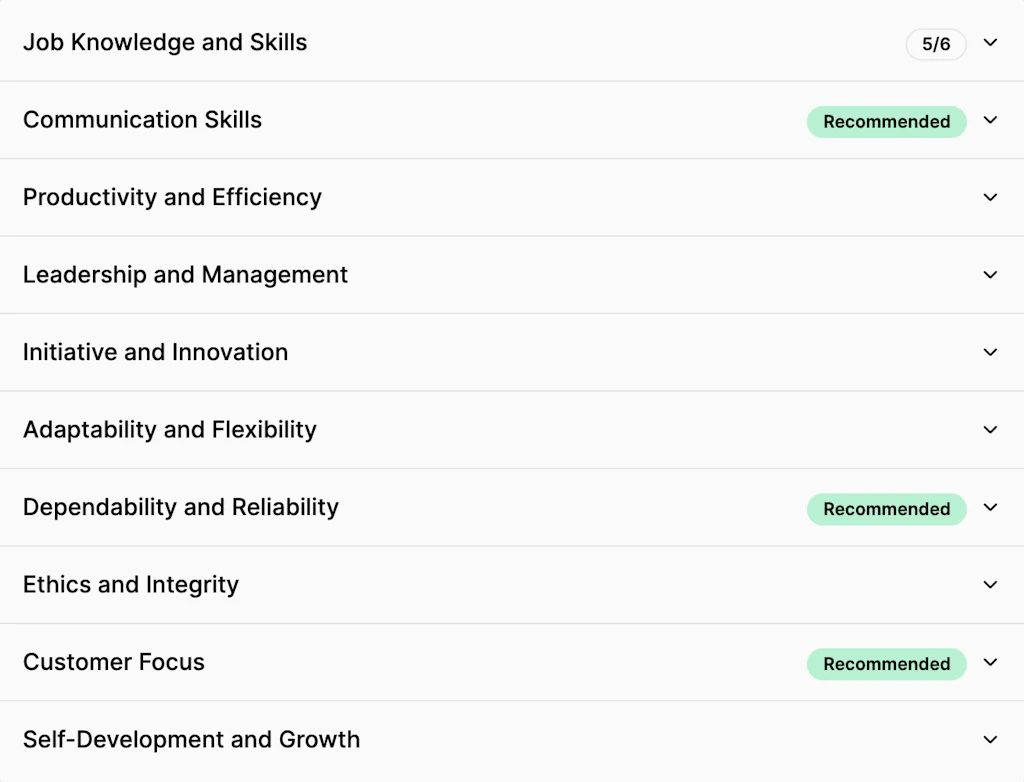Click chevron beside Adaptability and Flexibility
The width and height of the screenshot is (1024, 782).
(x=990, y=430)
